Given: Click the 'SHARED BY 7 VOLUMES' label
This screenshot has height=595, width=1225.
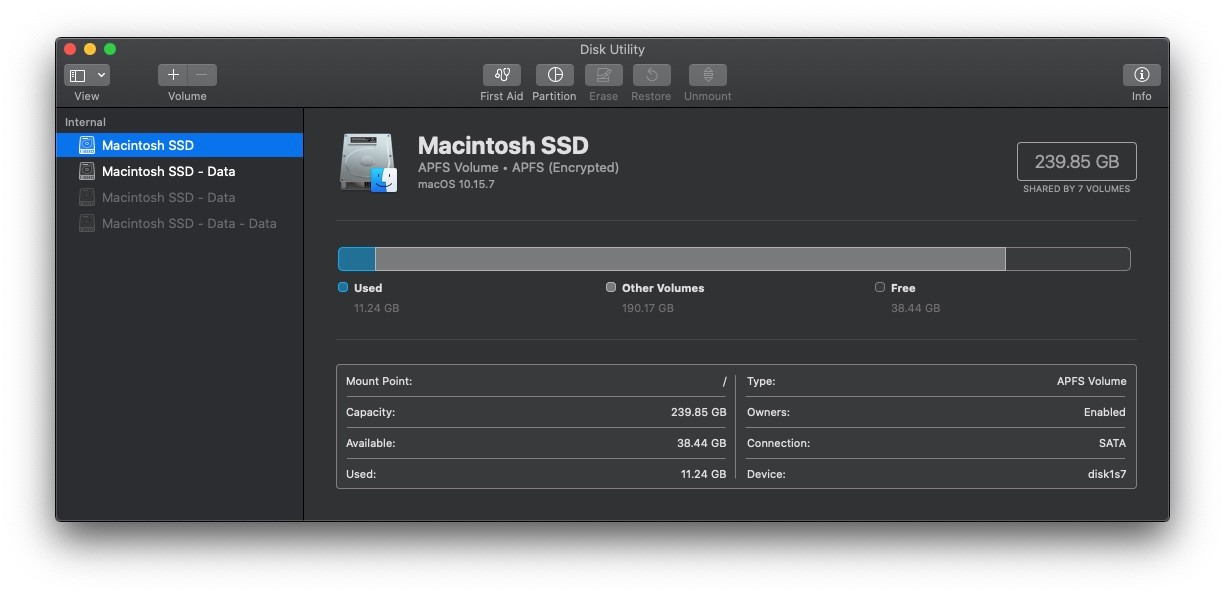Looking at the screenshot, I should pos(1076,189).
